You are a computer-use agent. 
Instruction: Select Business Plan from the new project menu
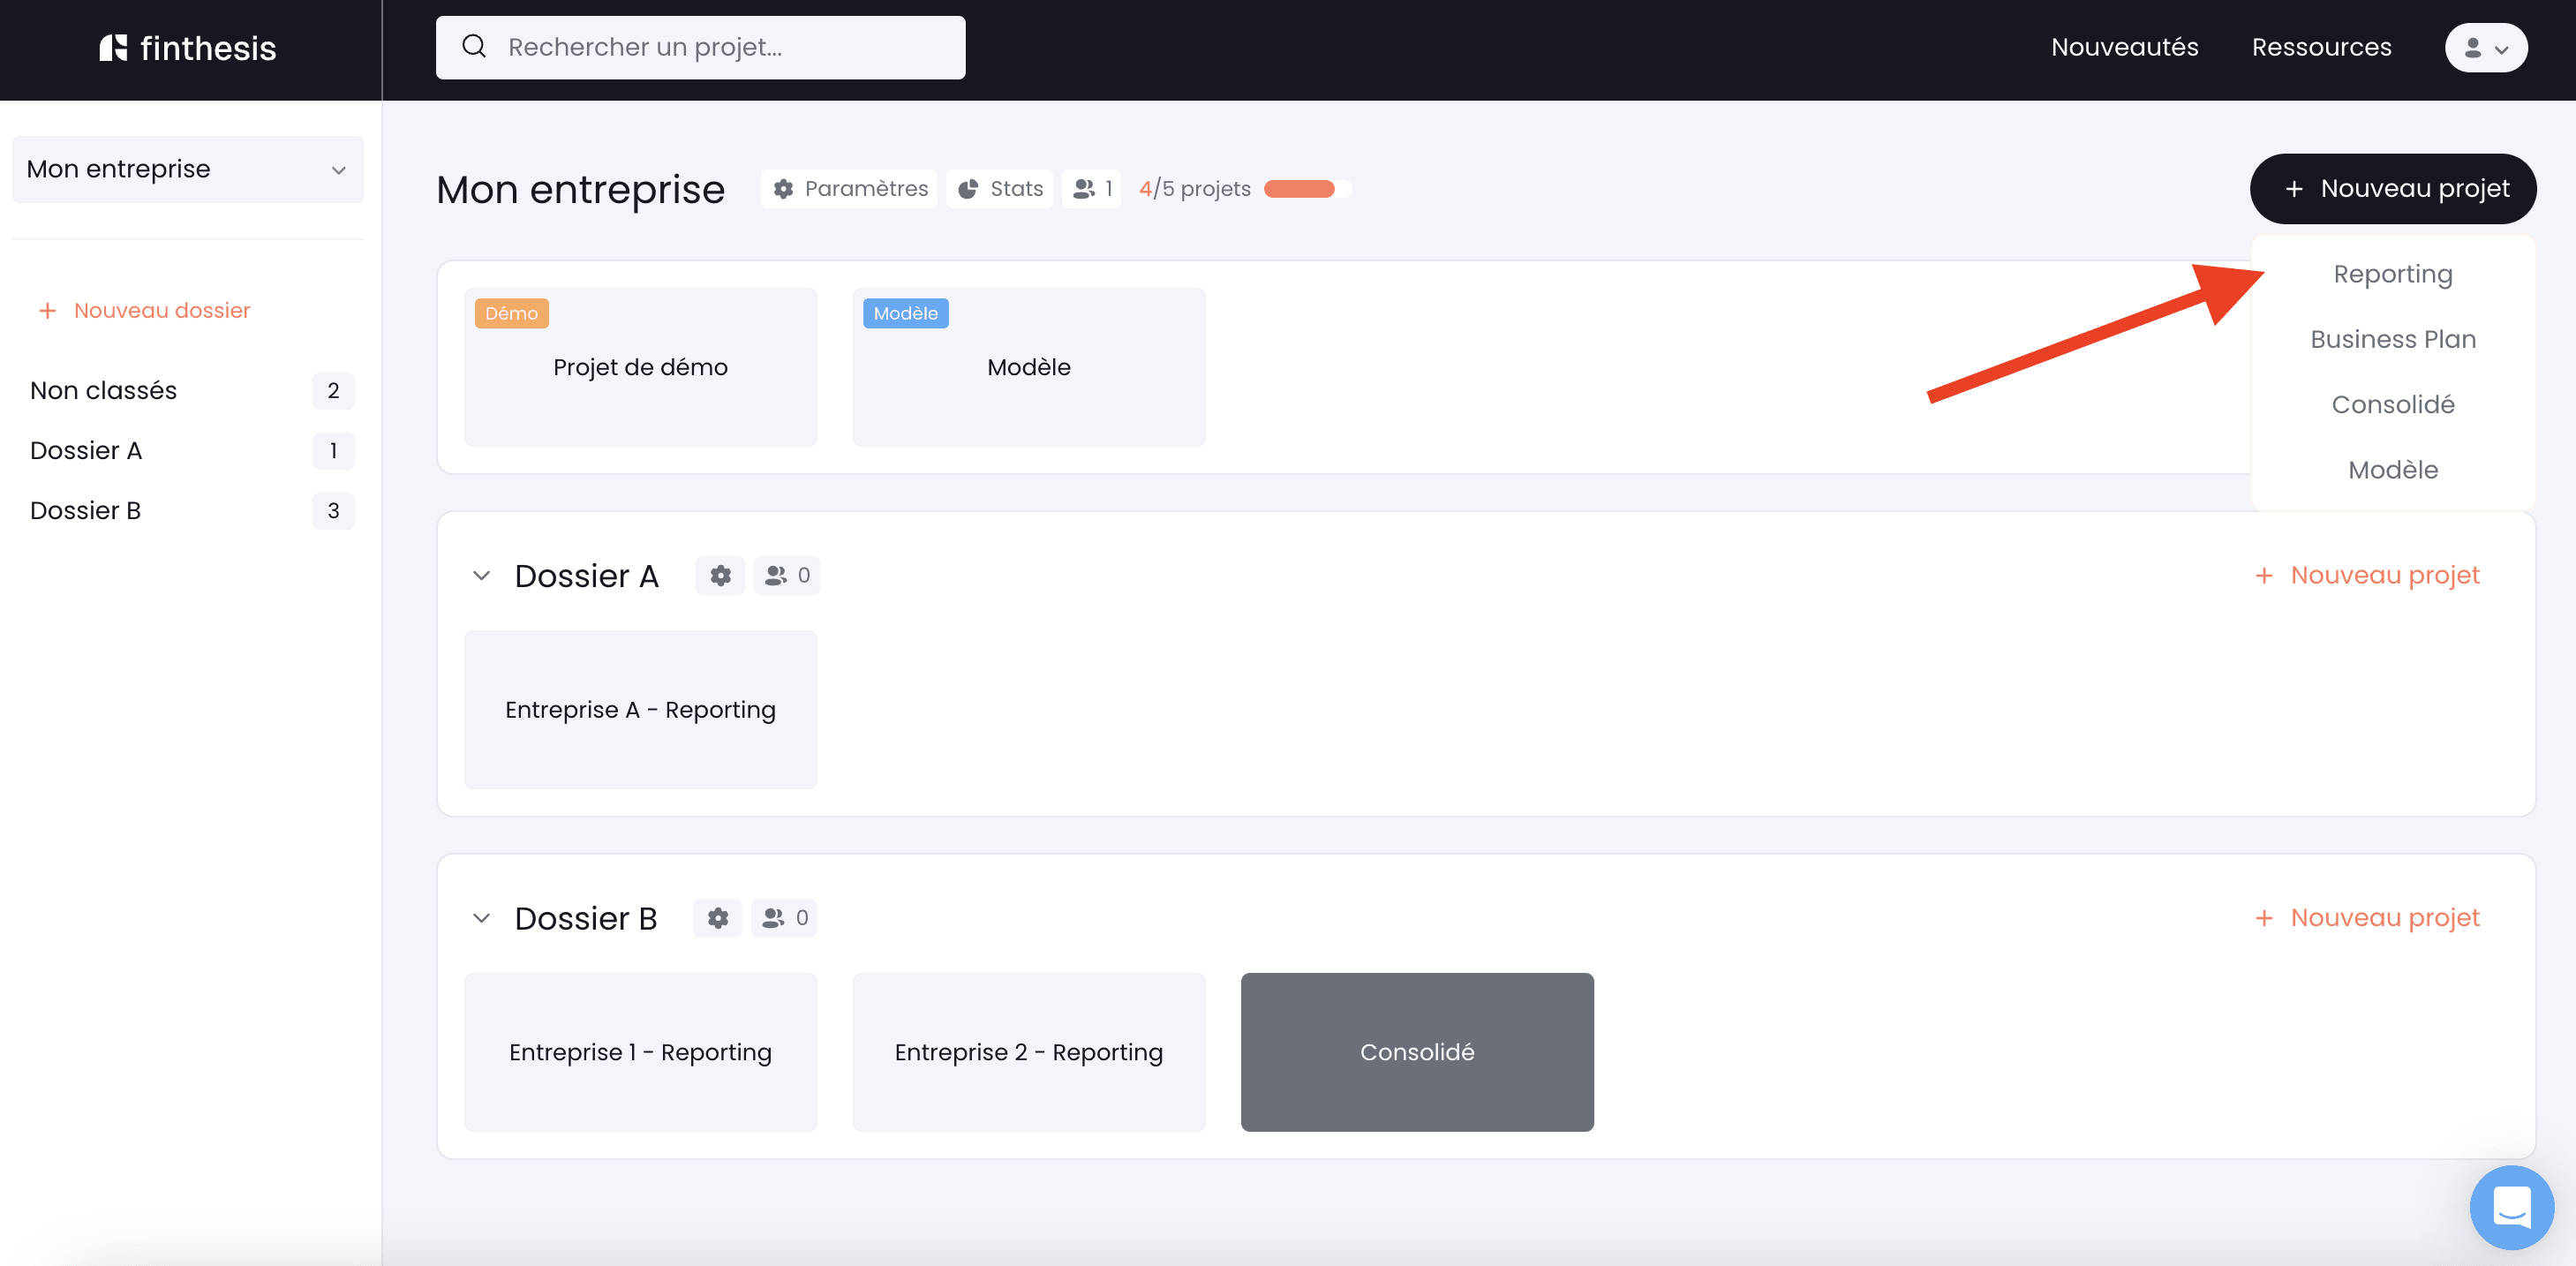tap(2392, 338)
